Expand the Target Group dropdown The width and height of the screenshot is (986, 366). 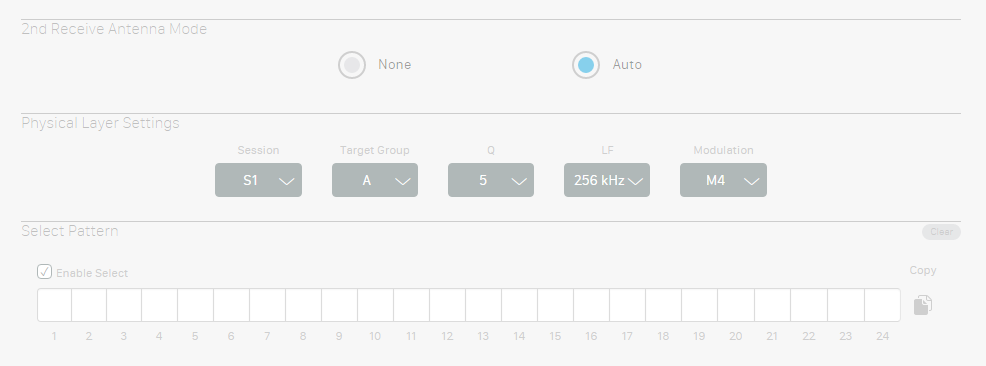click(x=375, y=180)
